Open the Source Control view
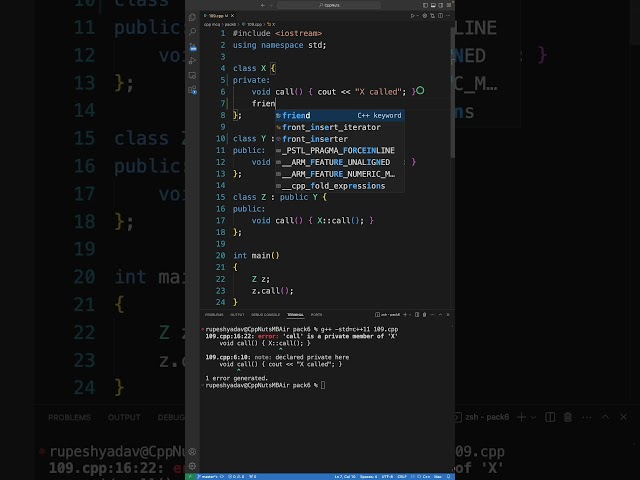This screenshot has height=480, width=640. [192, 47]
